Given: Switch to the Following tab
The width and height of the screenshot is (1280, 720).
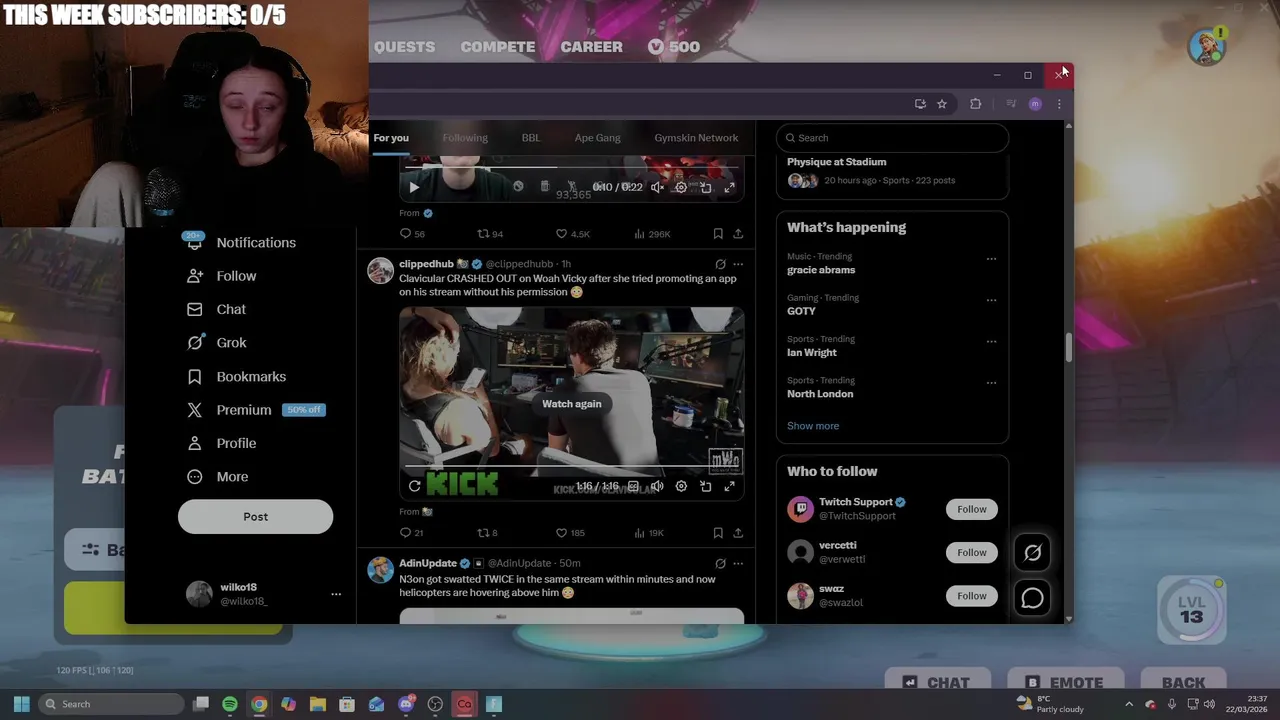Looking at the screenshot, I should pos(465,138).
